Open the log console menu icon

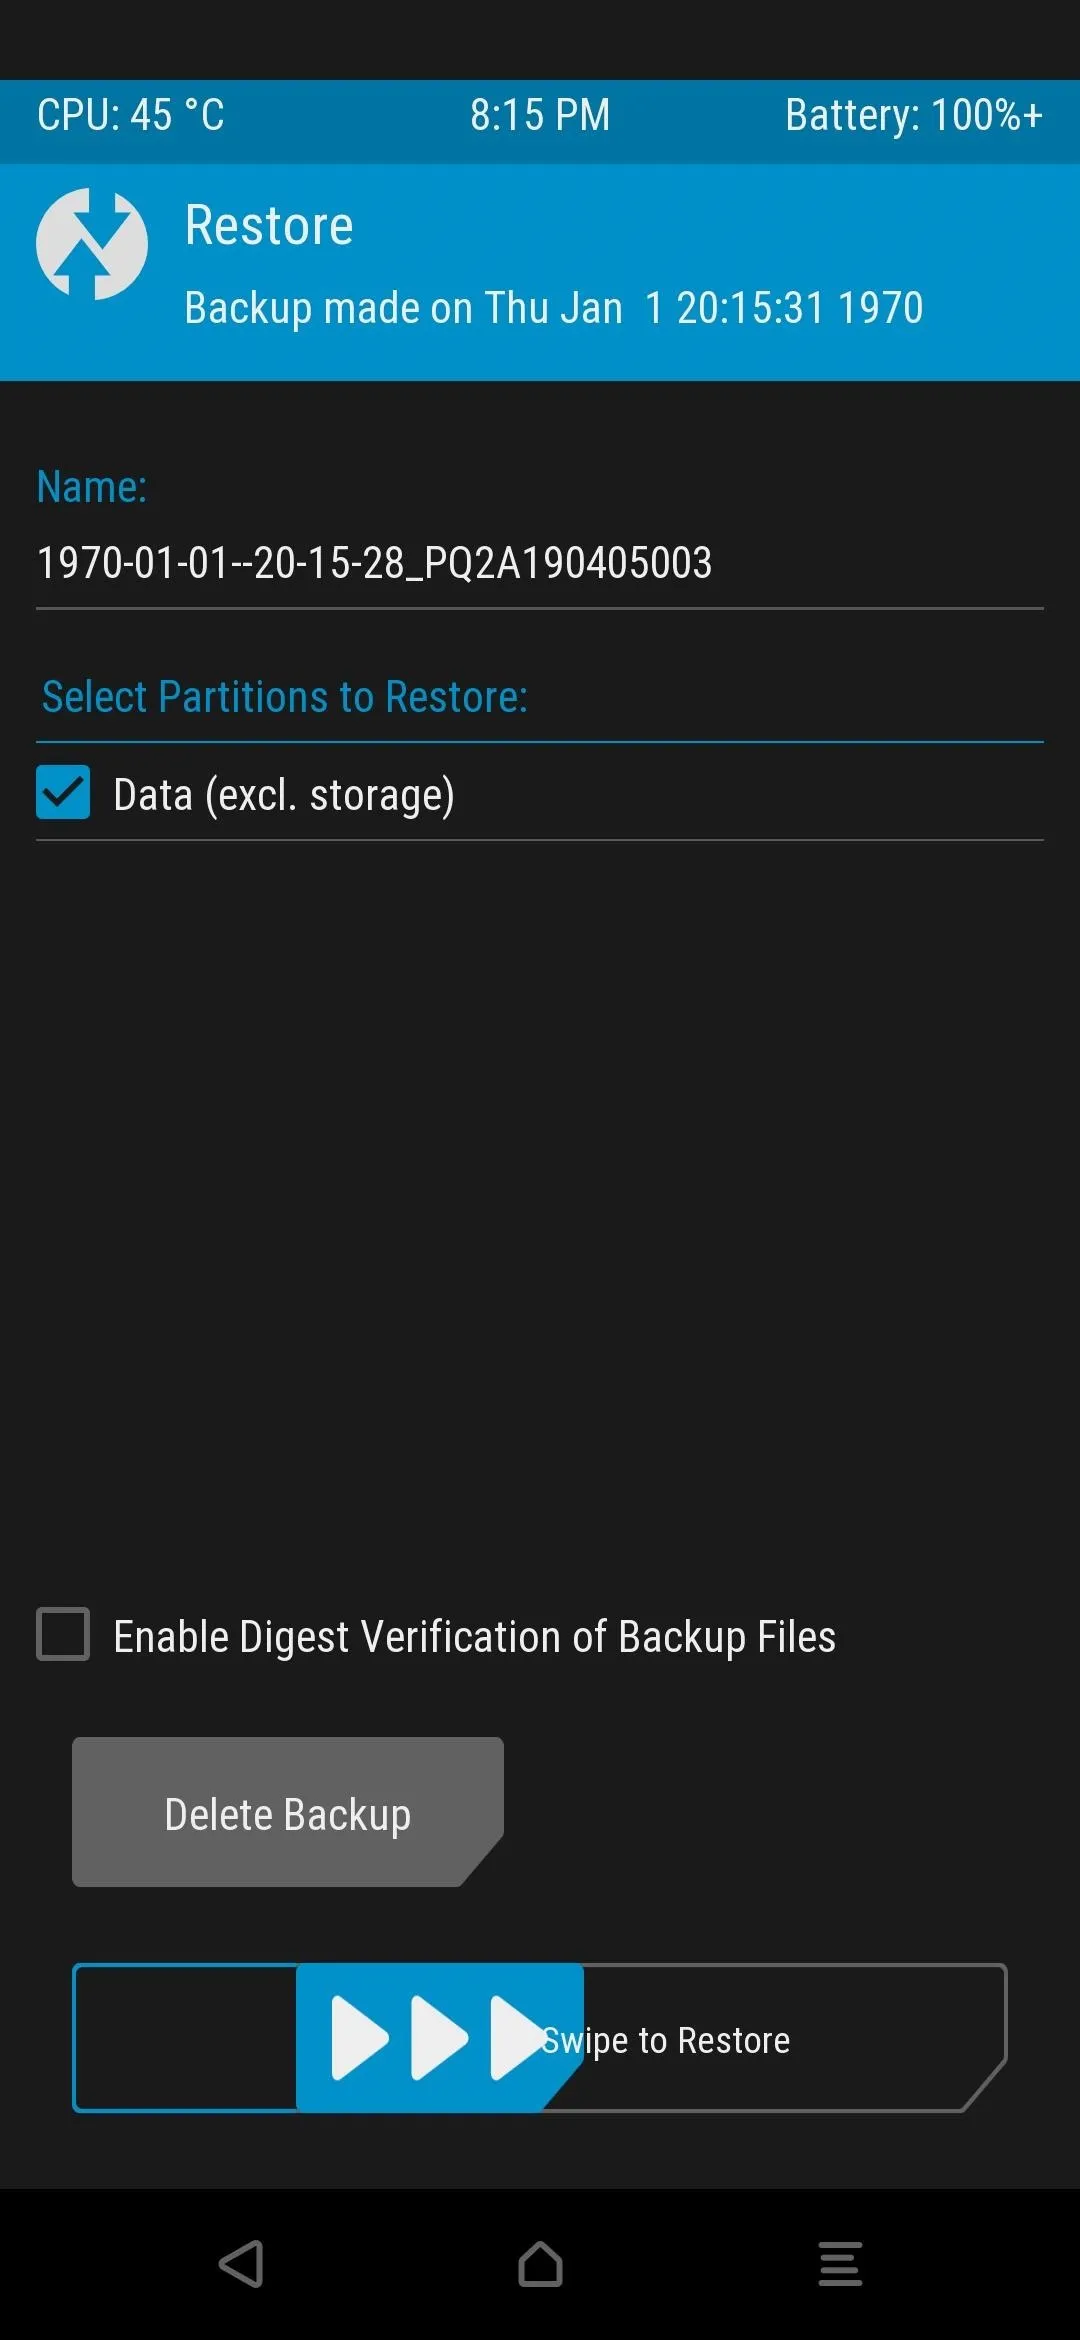tap(840, 2264)
